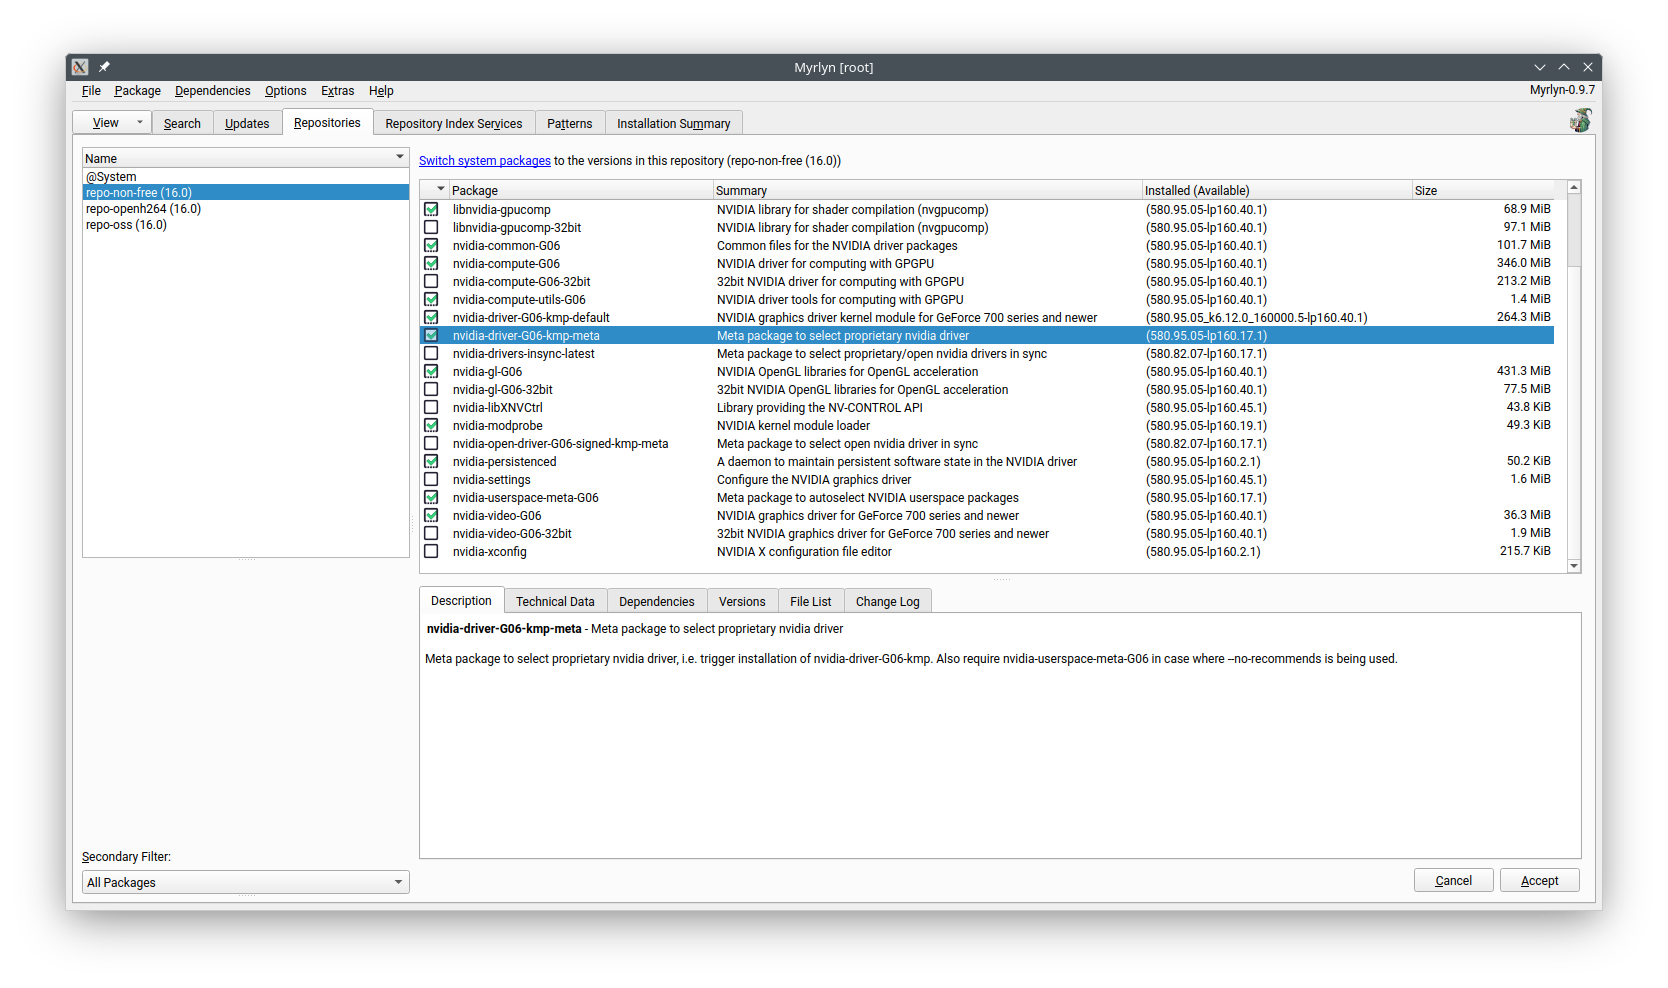Check the libnvidia-gpucomp-32bit package box
This screenshot has height=988, width=1668.
(431, 228)
